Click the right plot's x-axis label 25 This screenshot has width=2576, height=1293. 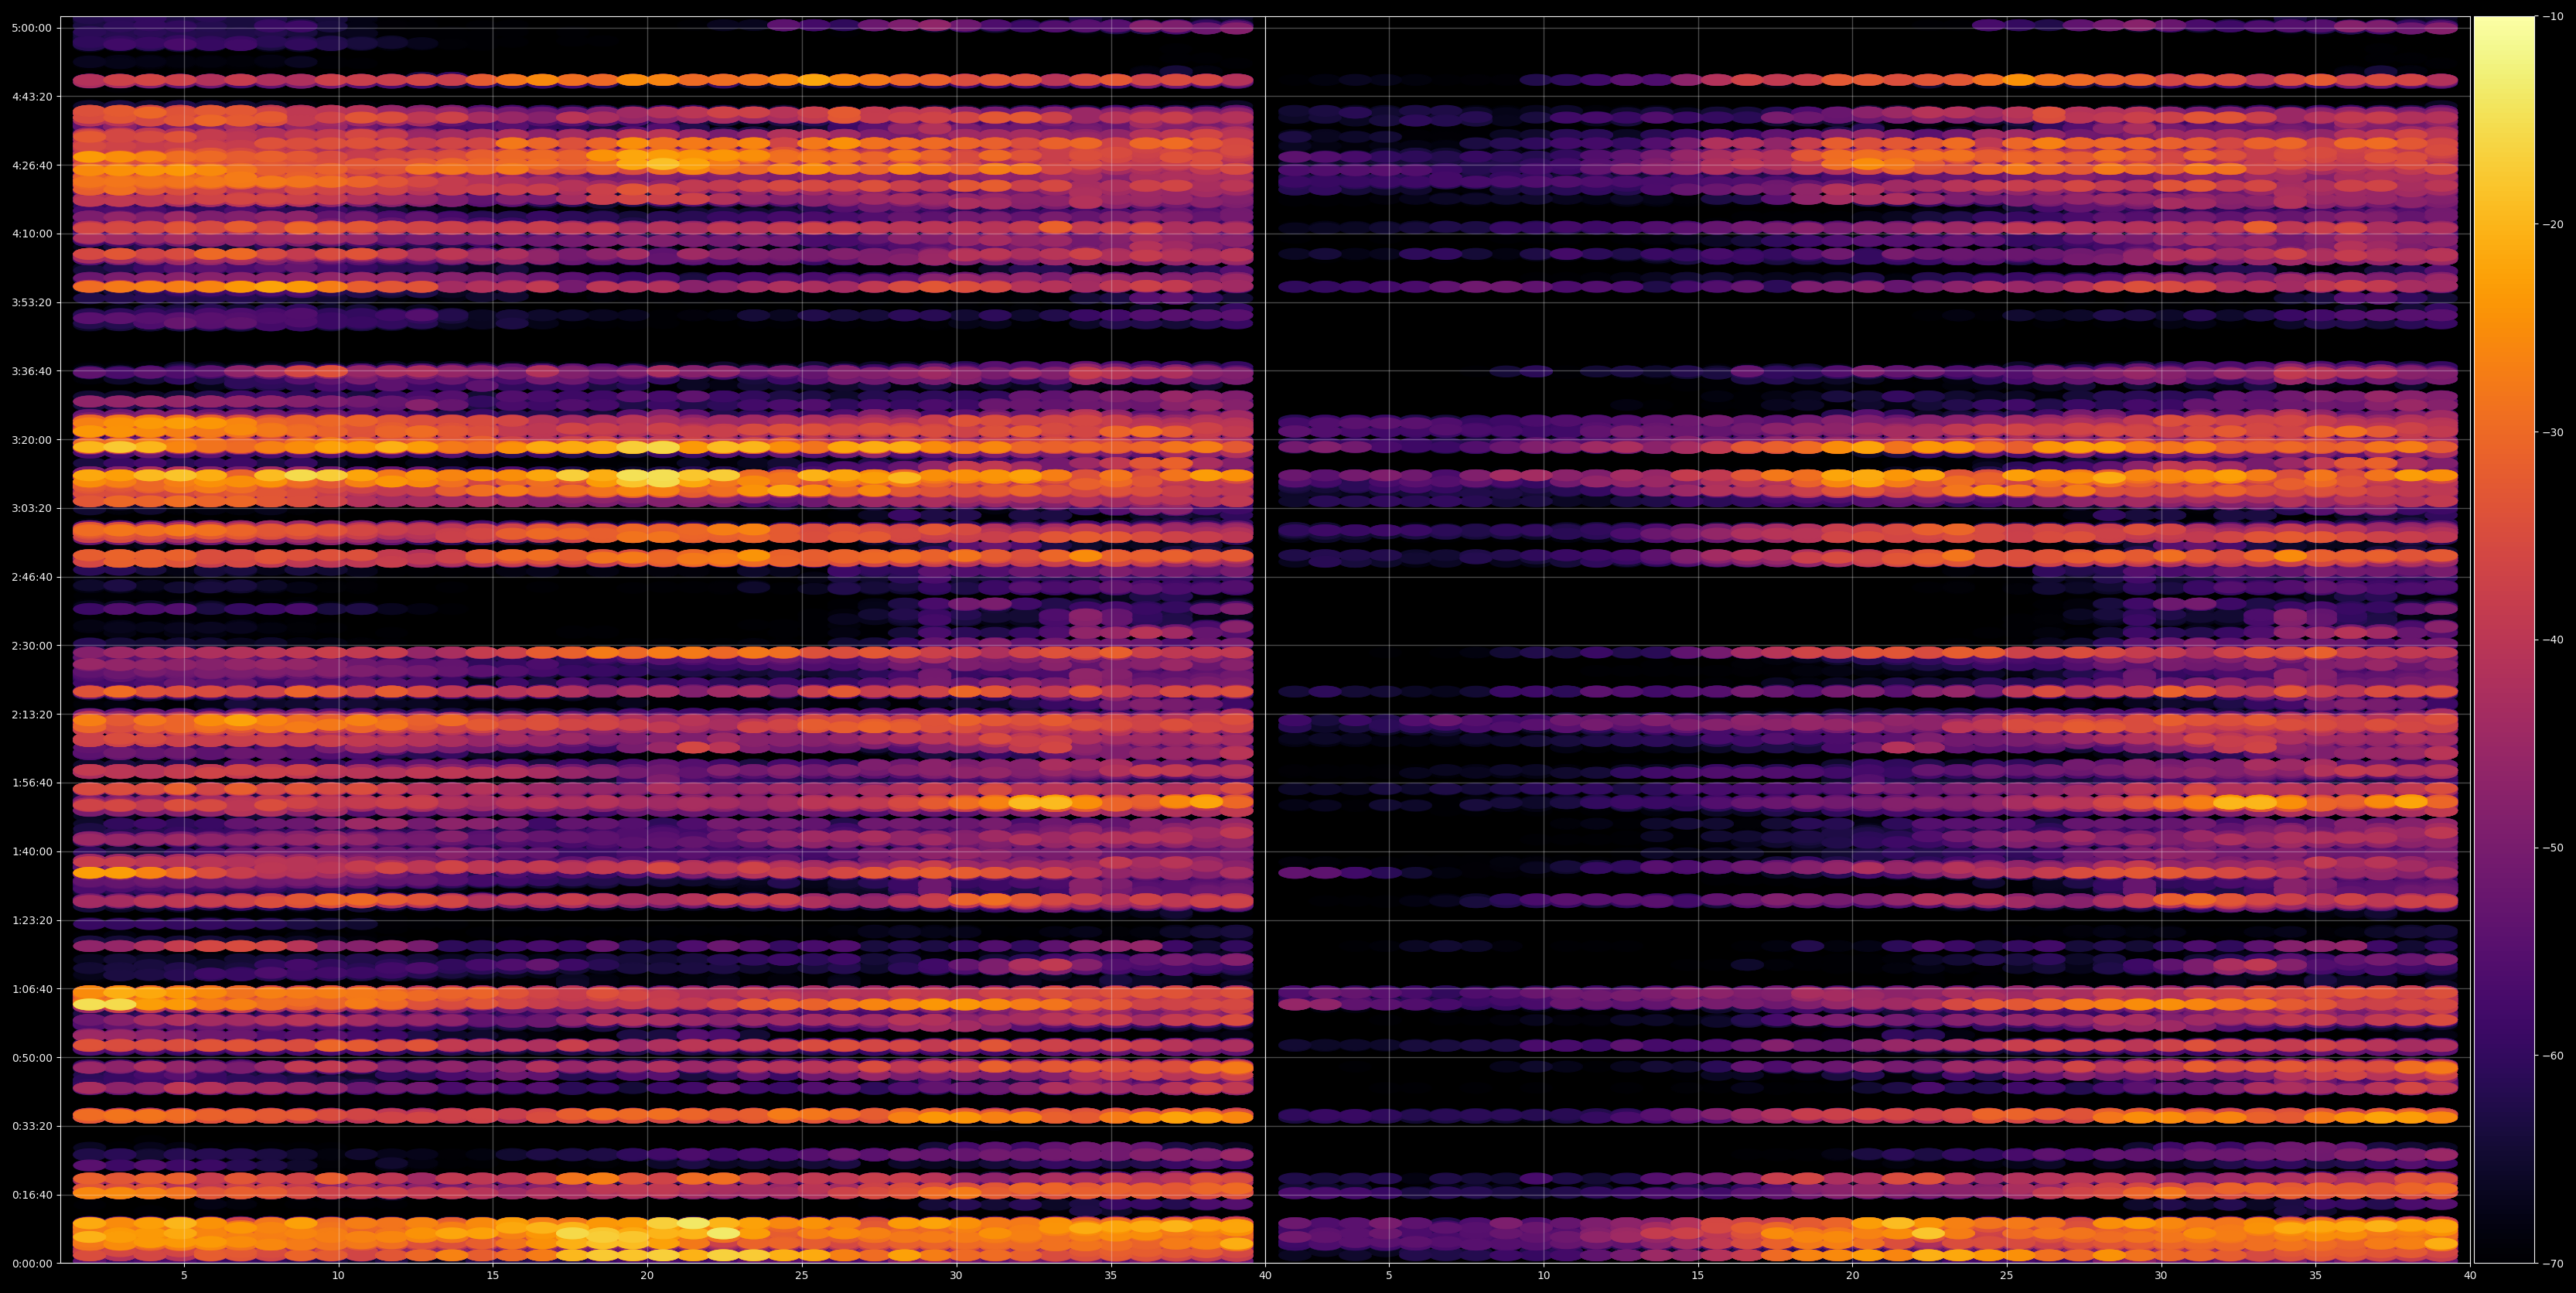2007,1276
